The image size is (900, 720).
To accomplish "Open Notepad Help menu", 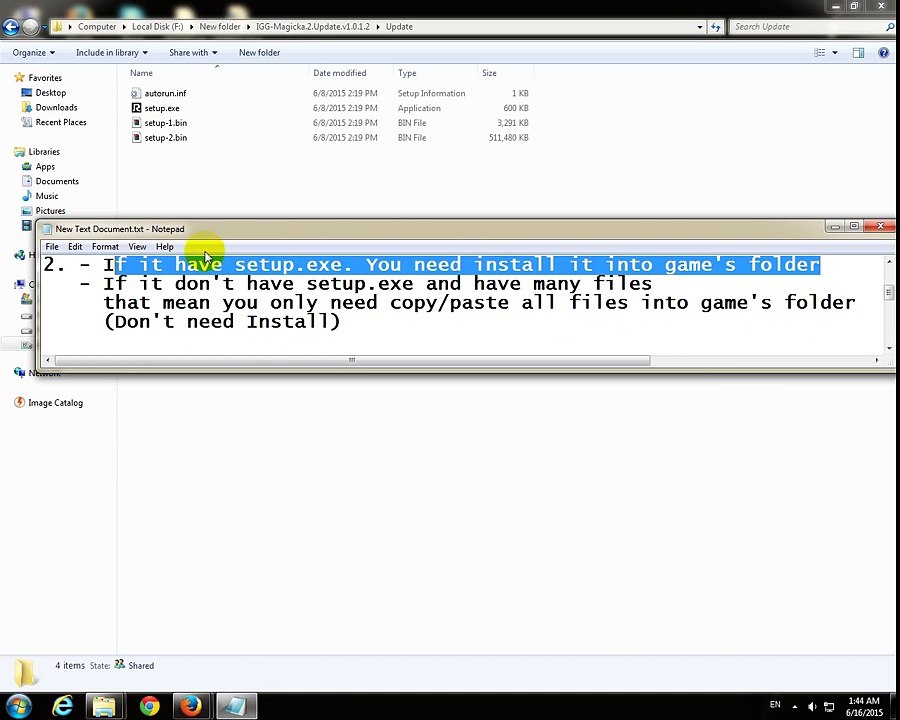I will [165, 247].
